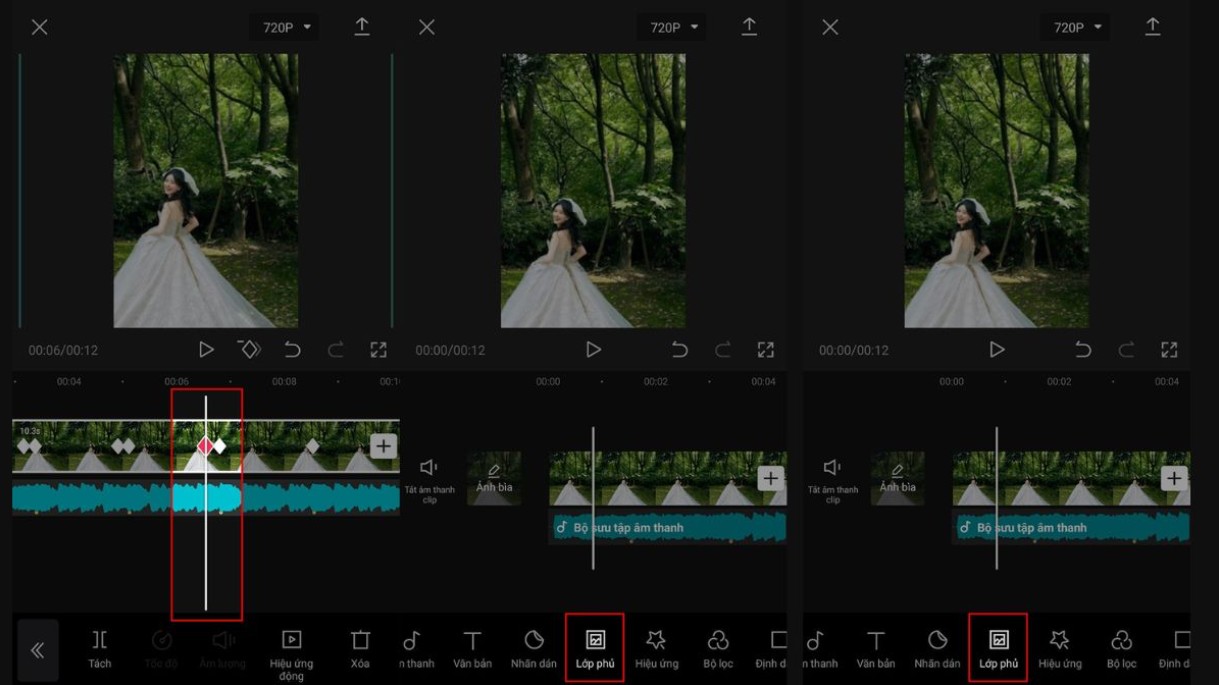Play the video in the left panel

206,349
